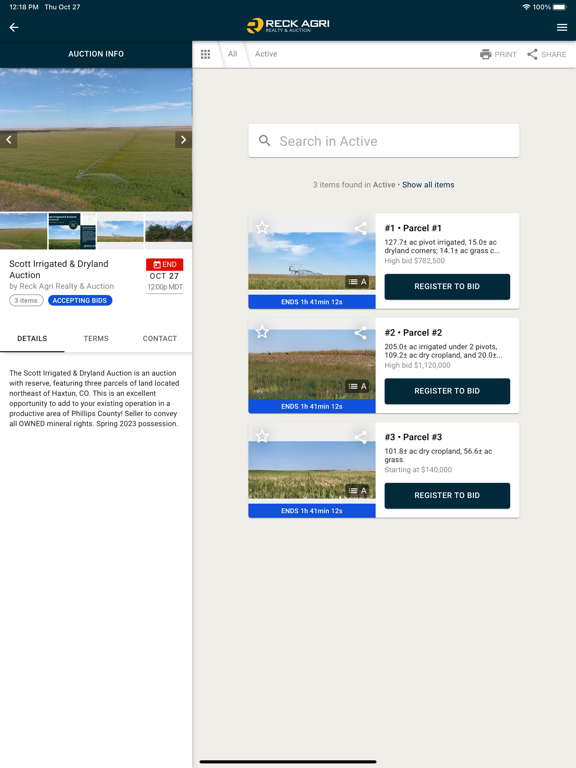Viewport: 576px width, 768px height.
Task: Select the third gallery thumbnail
Action: 120,231
